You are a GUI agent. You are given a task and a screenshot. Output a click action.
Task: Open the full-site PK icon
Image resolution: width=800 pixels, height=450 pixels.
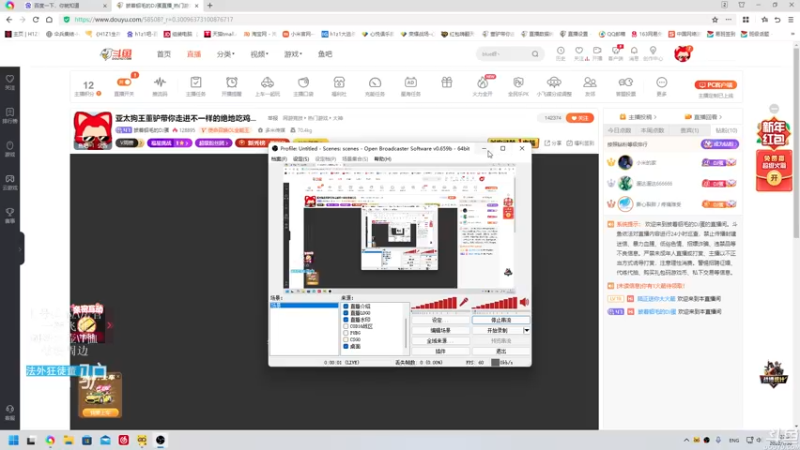tap(518, 82)
